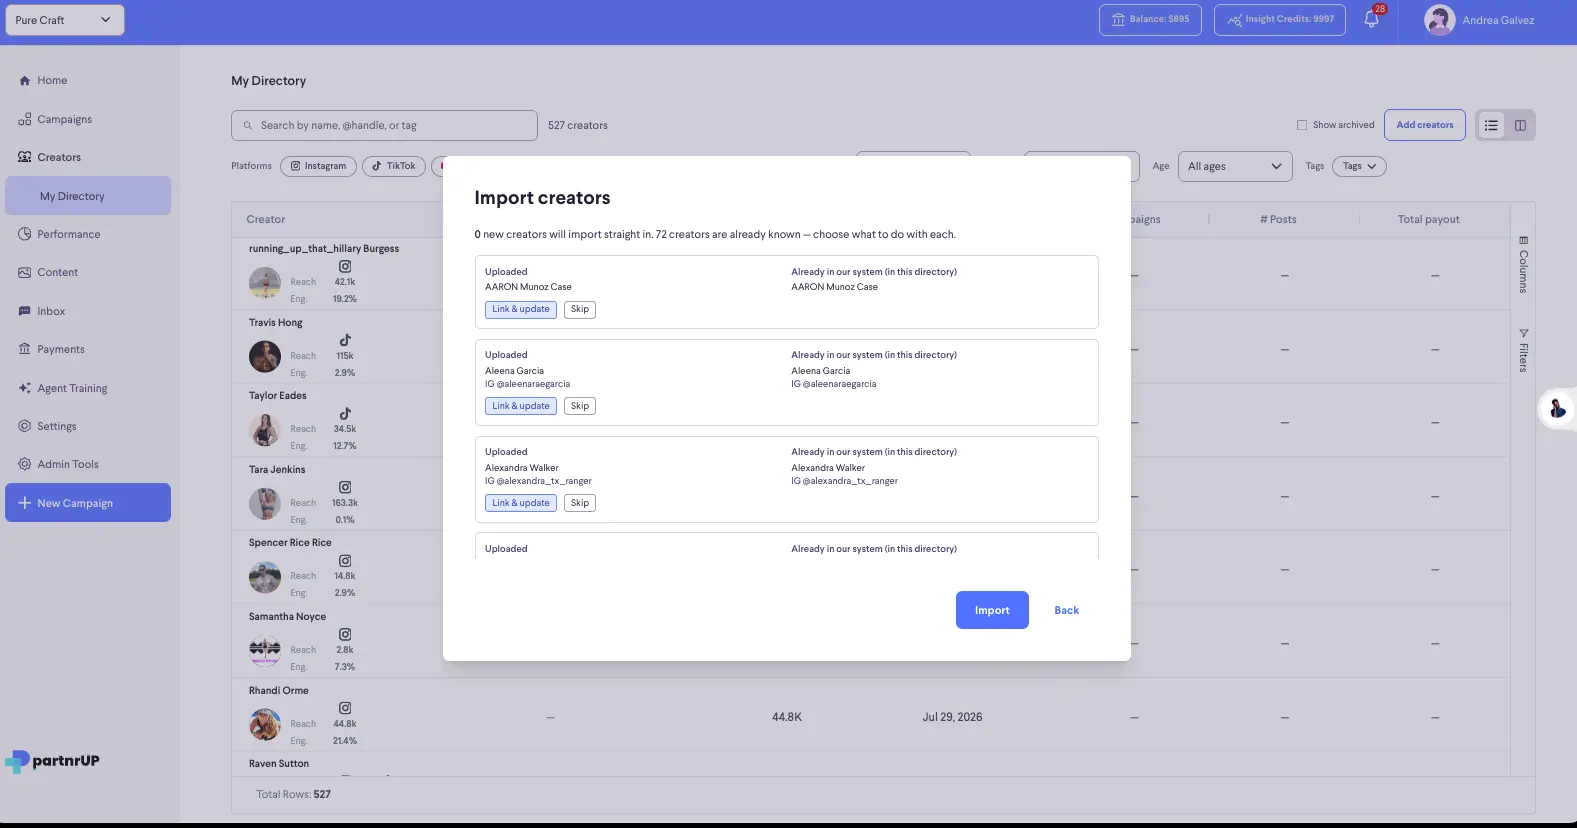Click Taylor Eades TikTok icon
Image resolution: width=1577 pixels, height=828 pixels.
pyautogui.click(x=345, y=413)
